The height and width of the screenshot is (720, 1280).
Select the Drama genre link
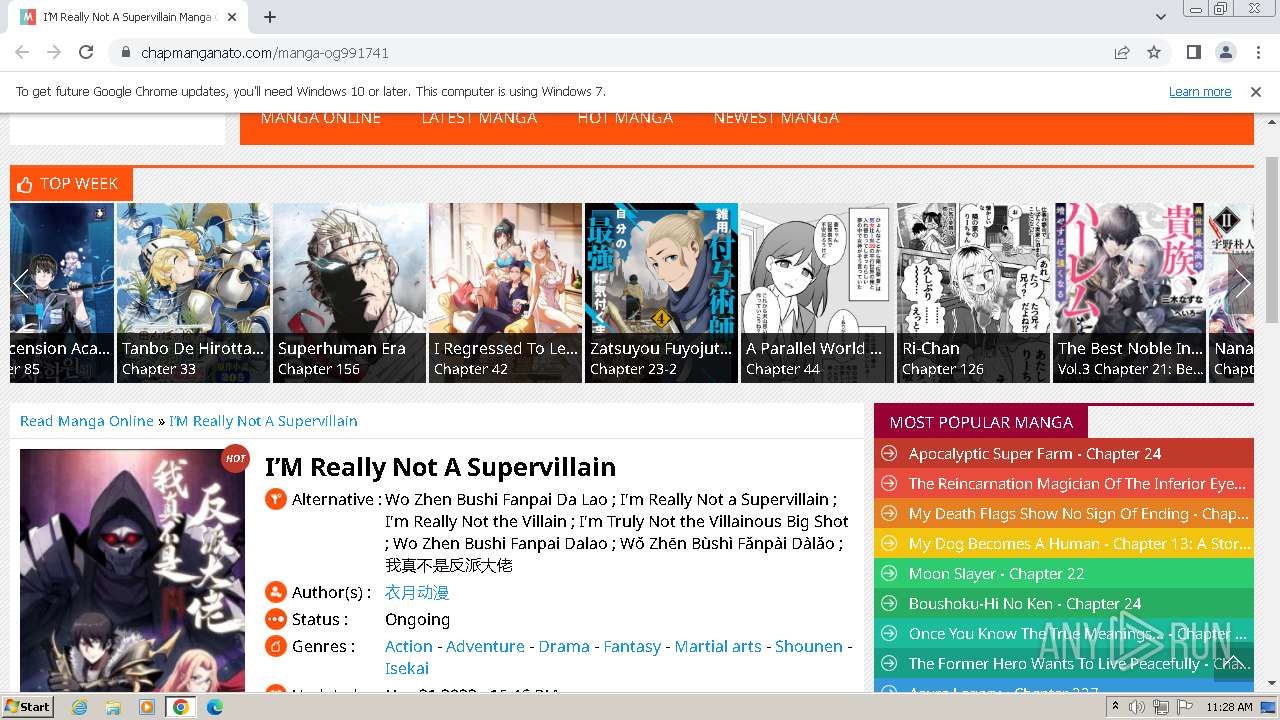(564, 646)
